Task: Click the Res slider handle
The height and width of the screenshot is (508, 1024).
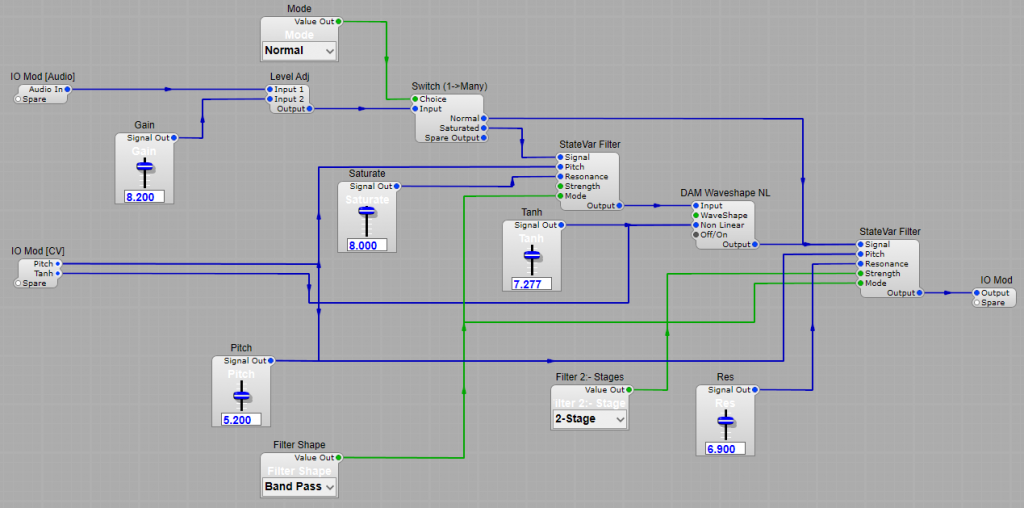Action: click(x=724, y=419)
